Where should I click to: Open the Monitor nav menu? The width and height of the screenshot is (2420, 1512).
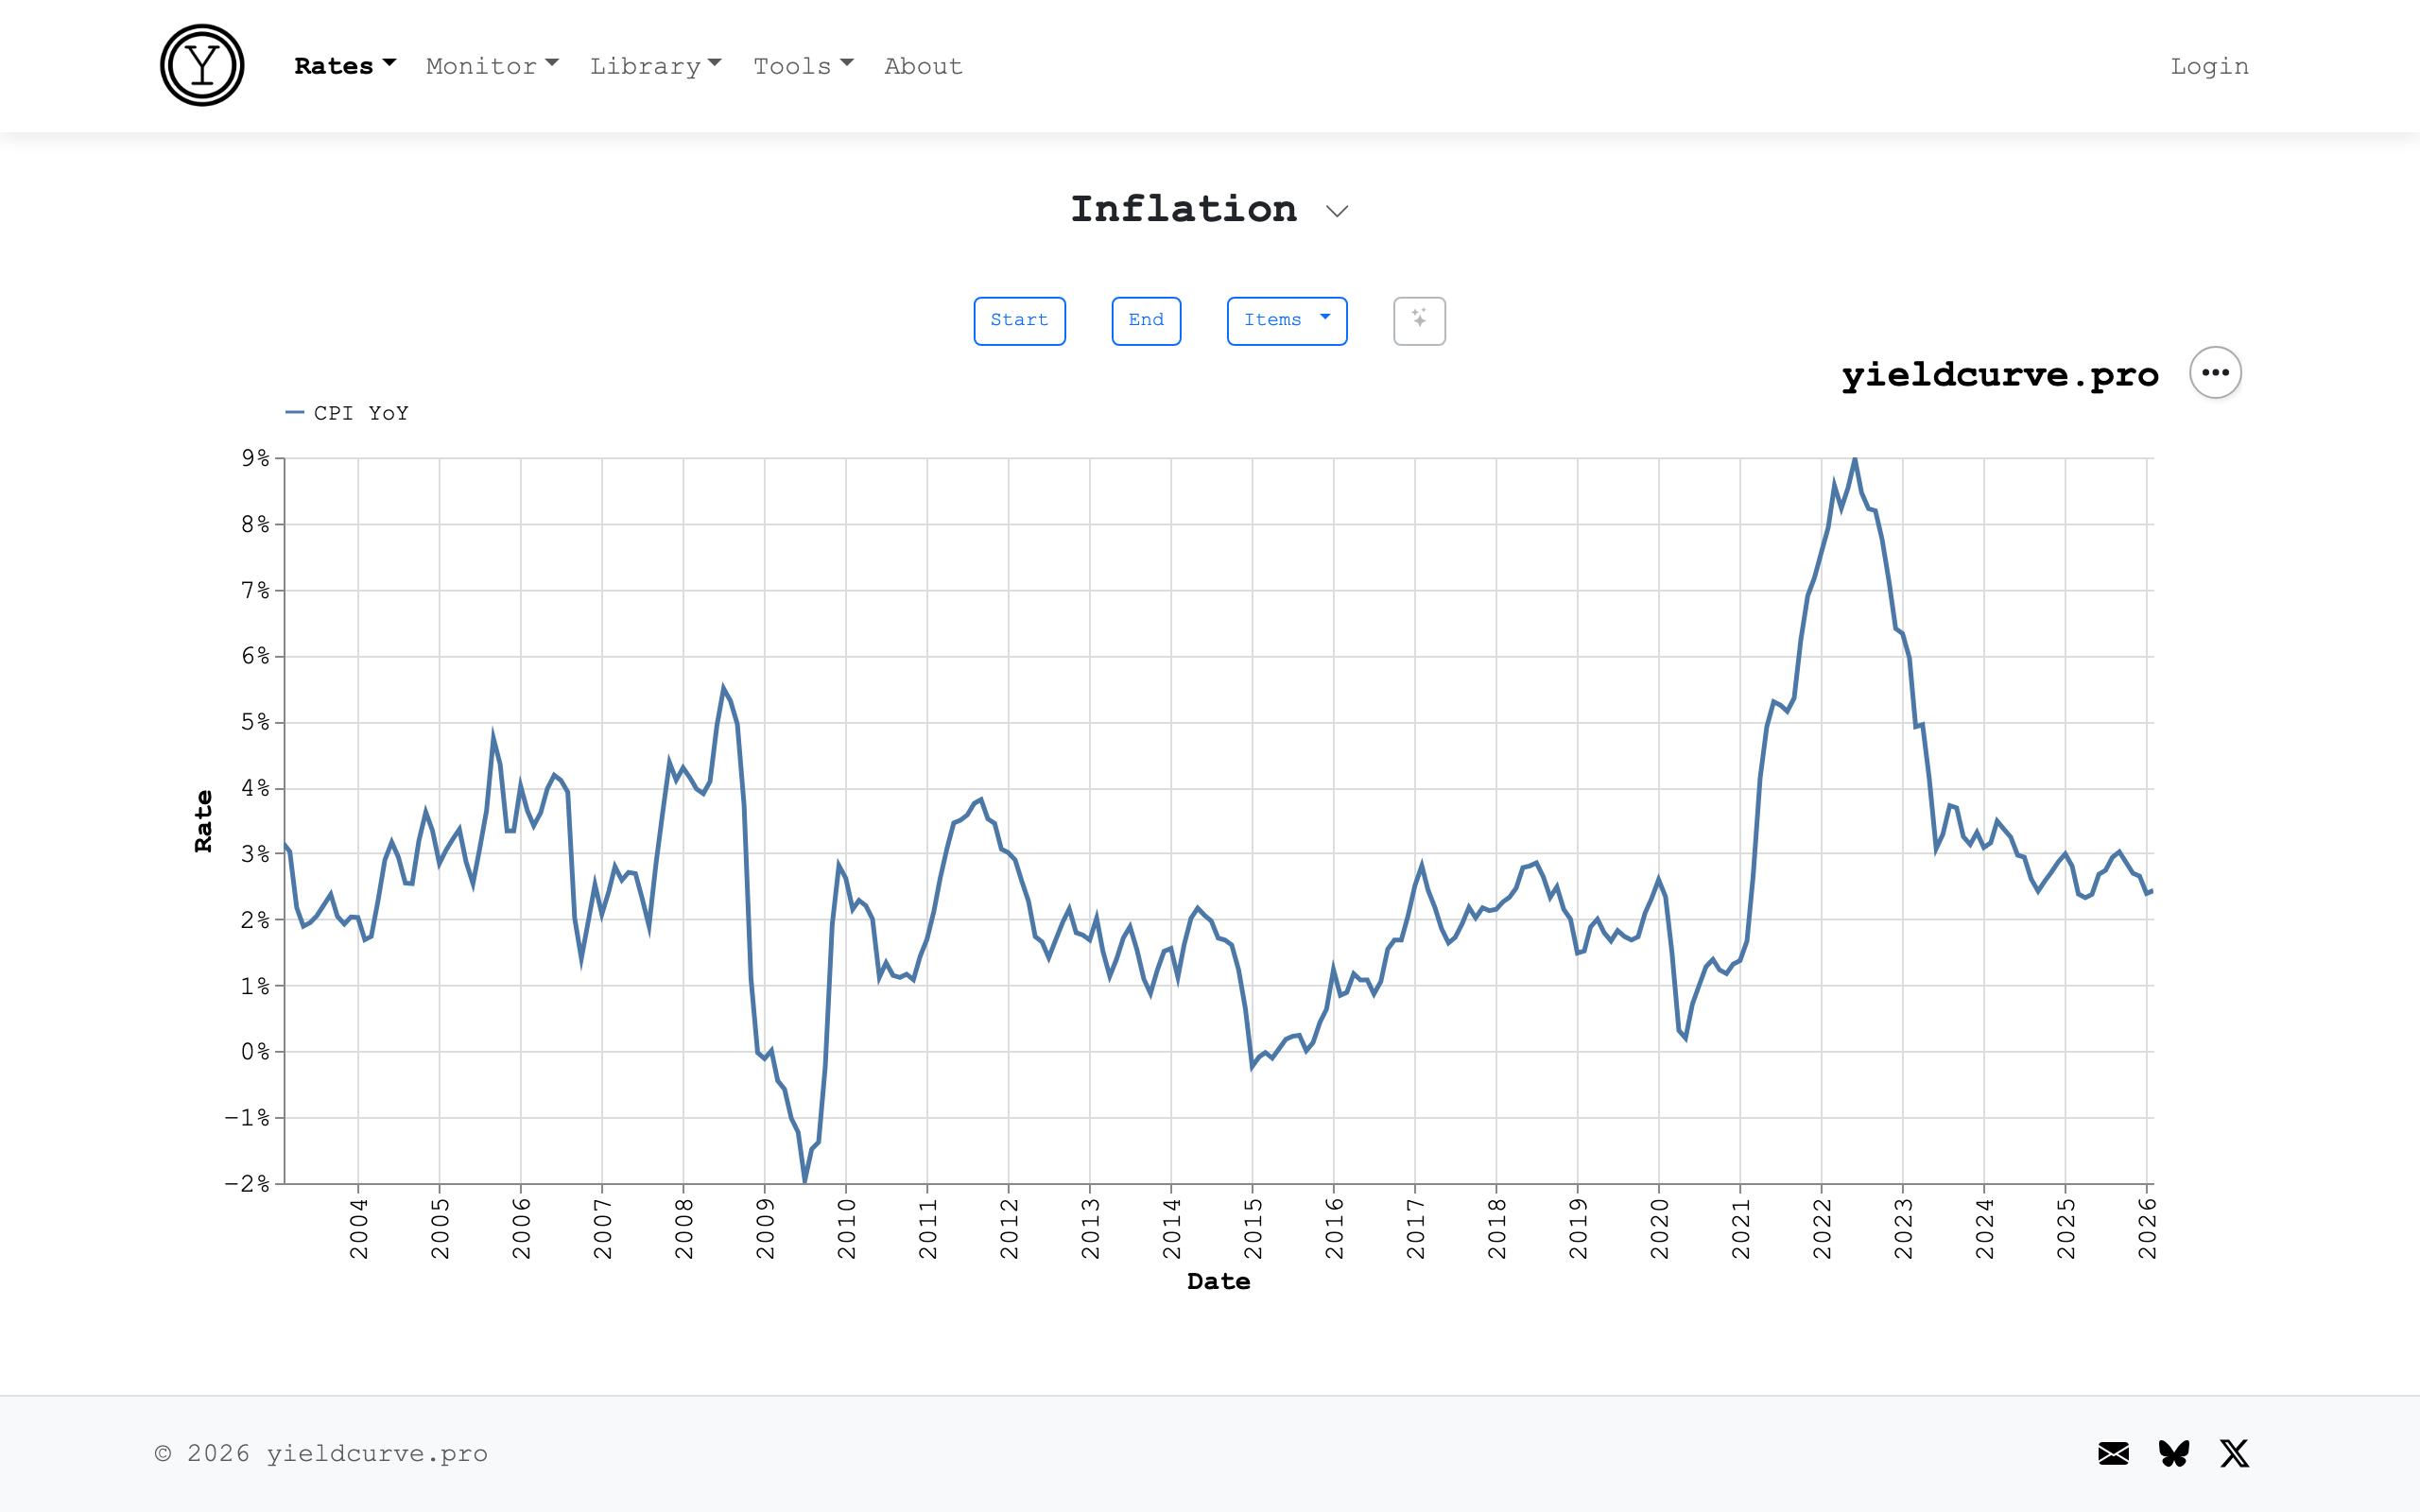tap(492, 66)
